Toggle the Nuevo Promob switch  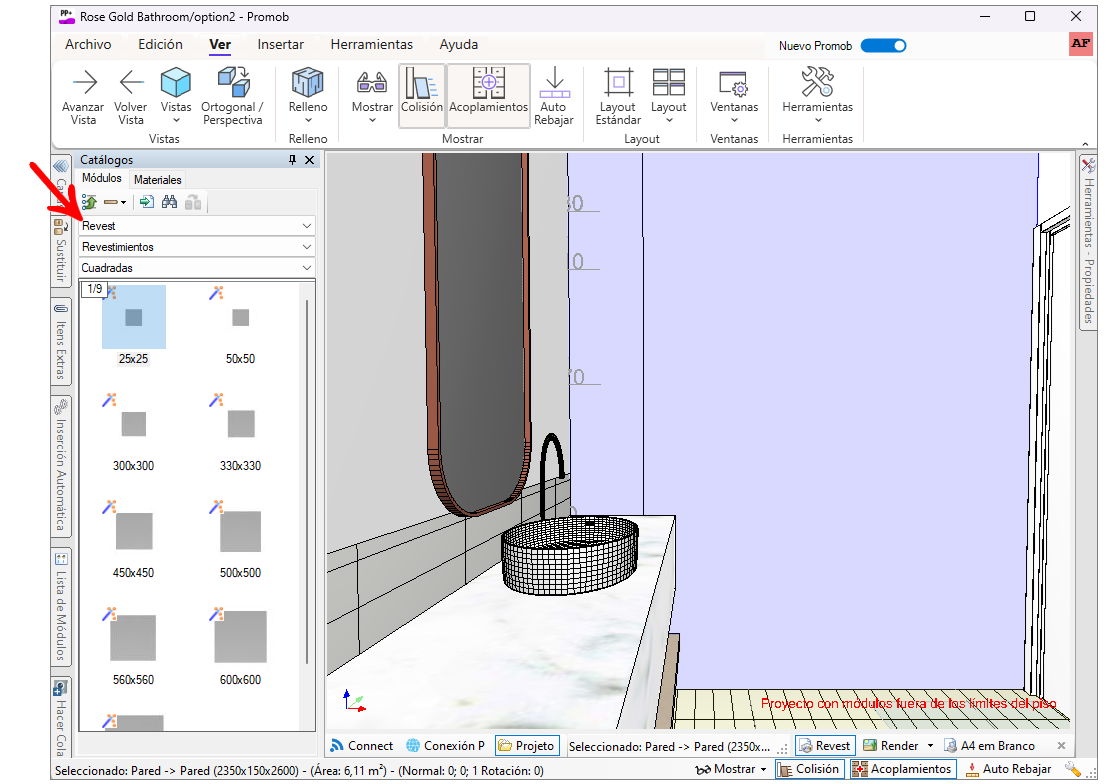coord(883,46)
